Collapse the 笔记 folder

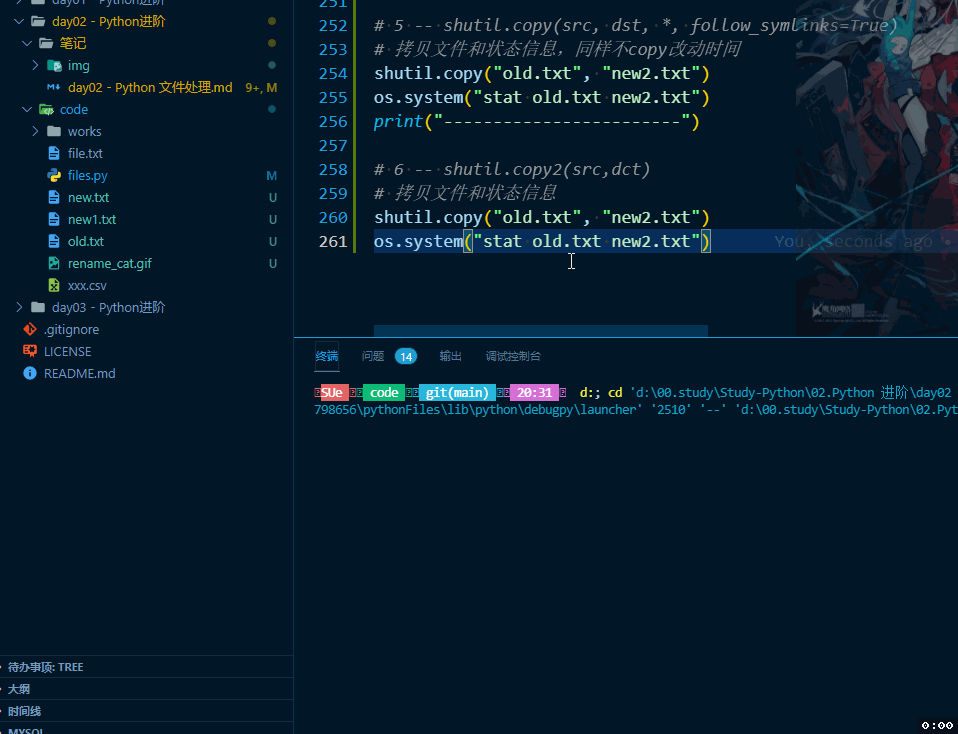coord(27,43)
